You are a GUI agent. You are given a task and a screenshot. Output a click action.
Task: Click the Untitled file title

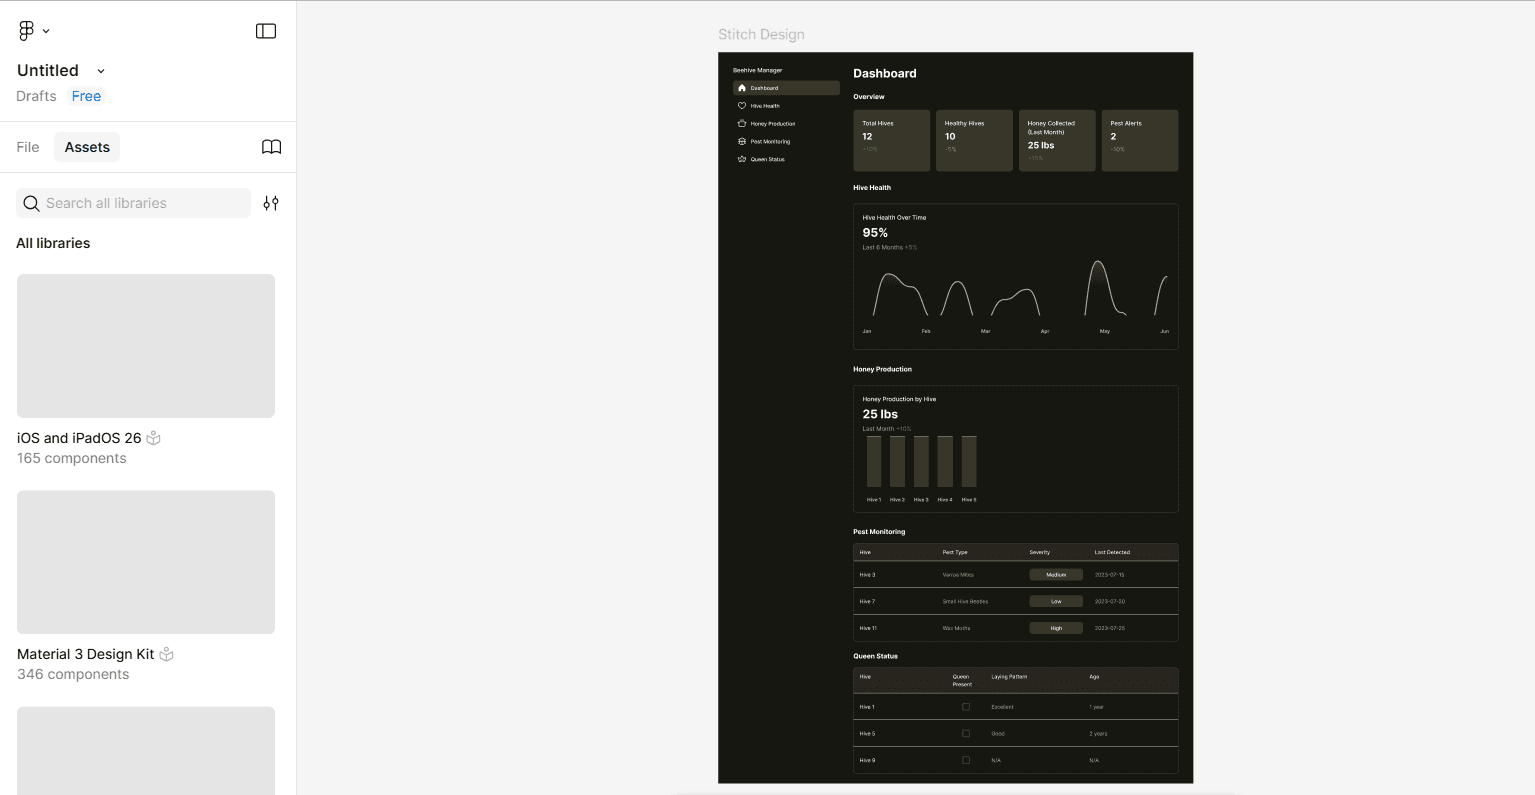pos(48,70)
